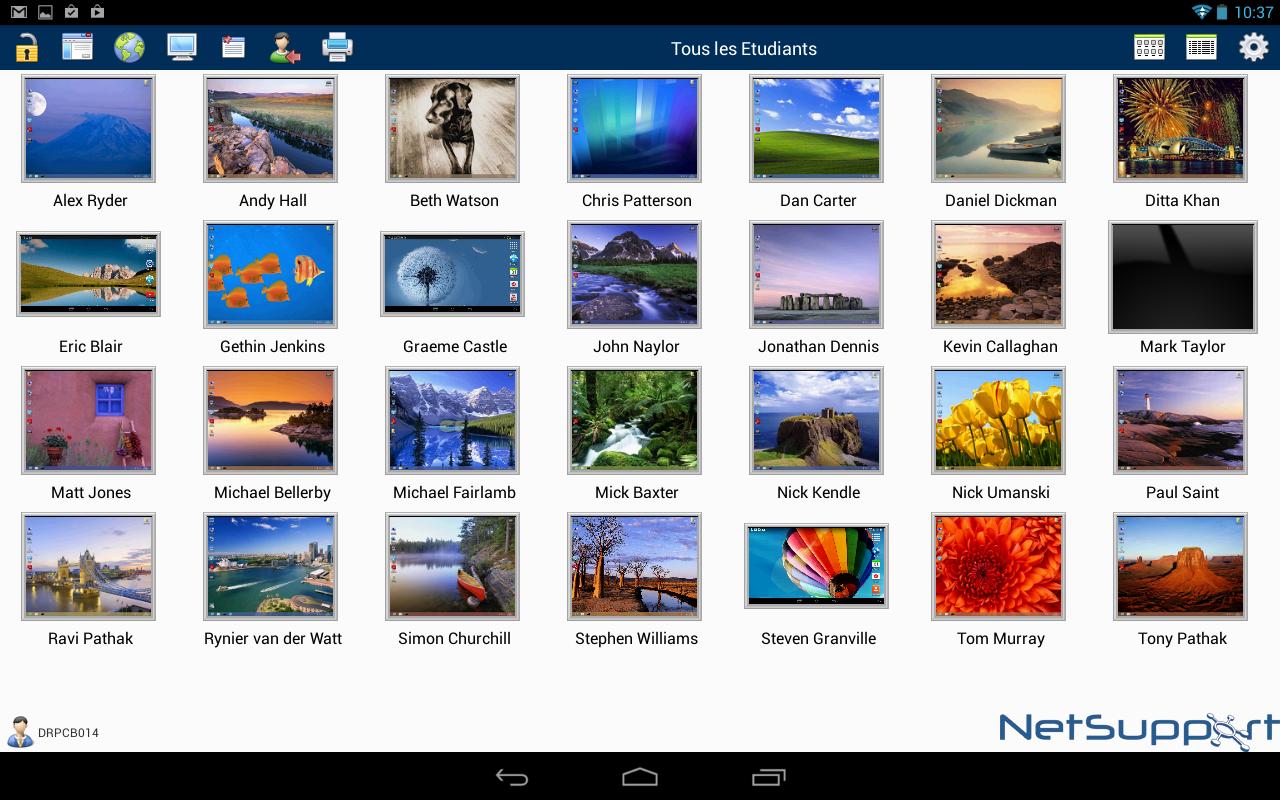Image resolution: width=1280 pixels, height=800 pixels.
Task: Select Gethin Jenkins' fish thumbnail
Action: click(270, 274)
